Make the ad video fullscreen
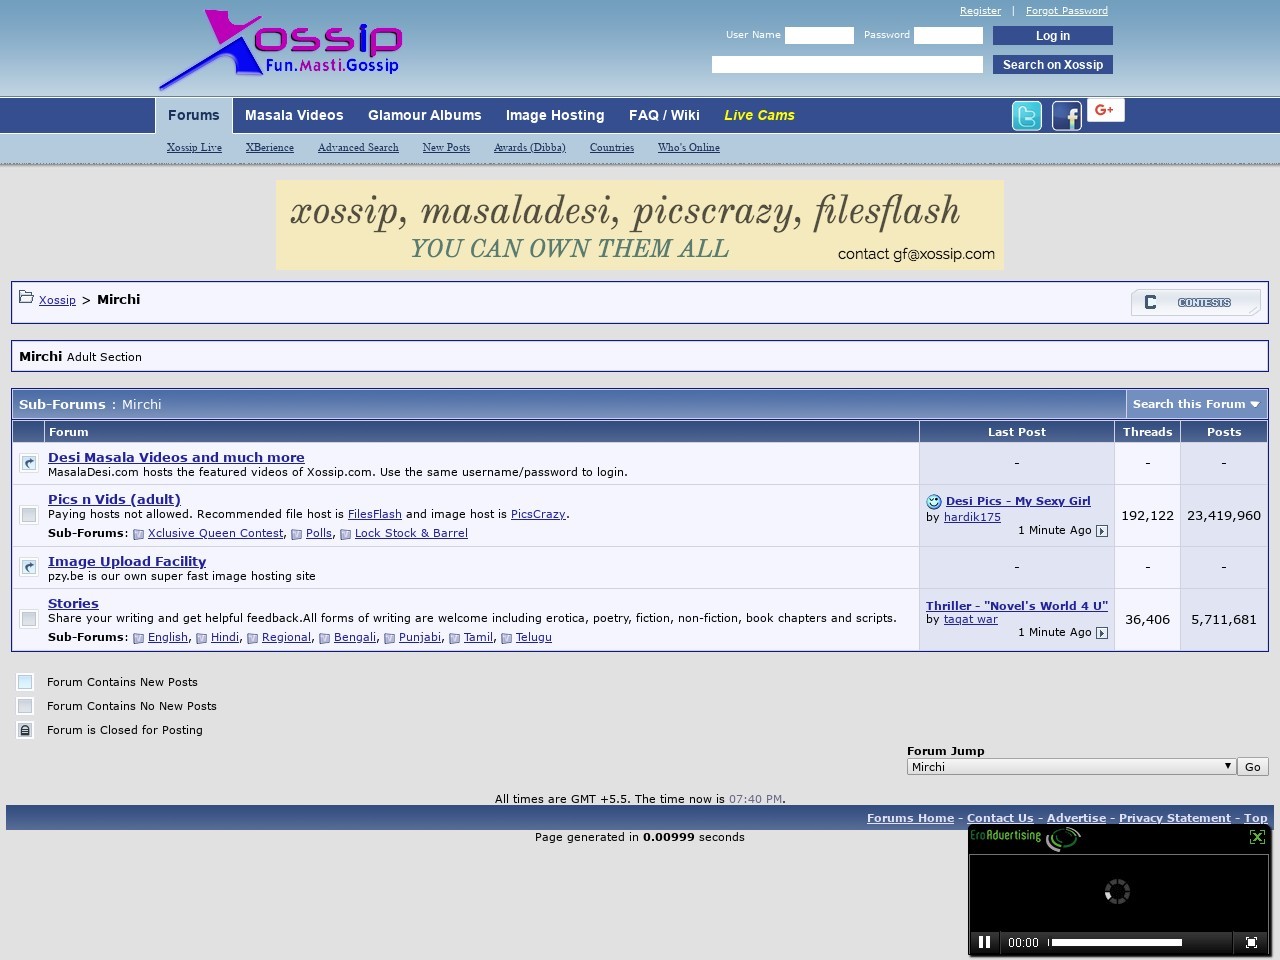1280x960 pixels. (x=1251, y=942)
